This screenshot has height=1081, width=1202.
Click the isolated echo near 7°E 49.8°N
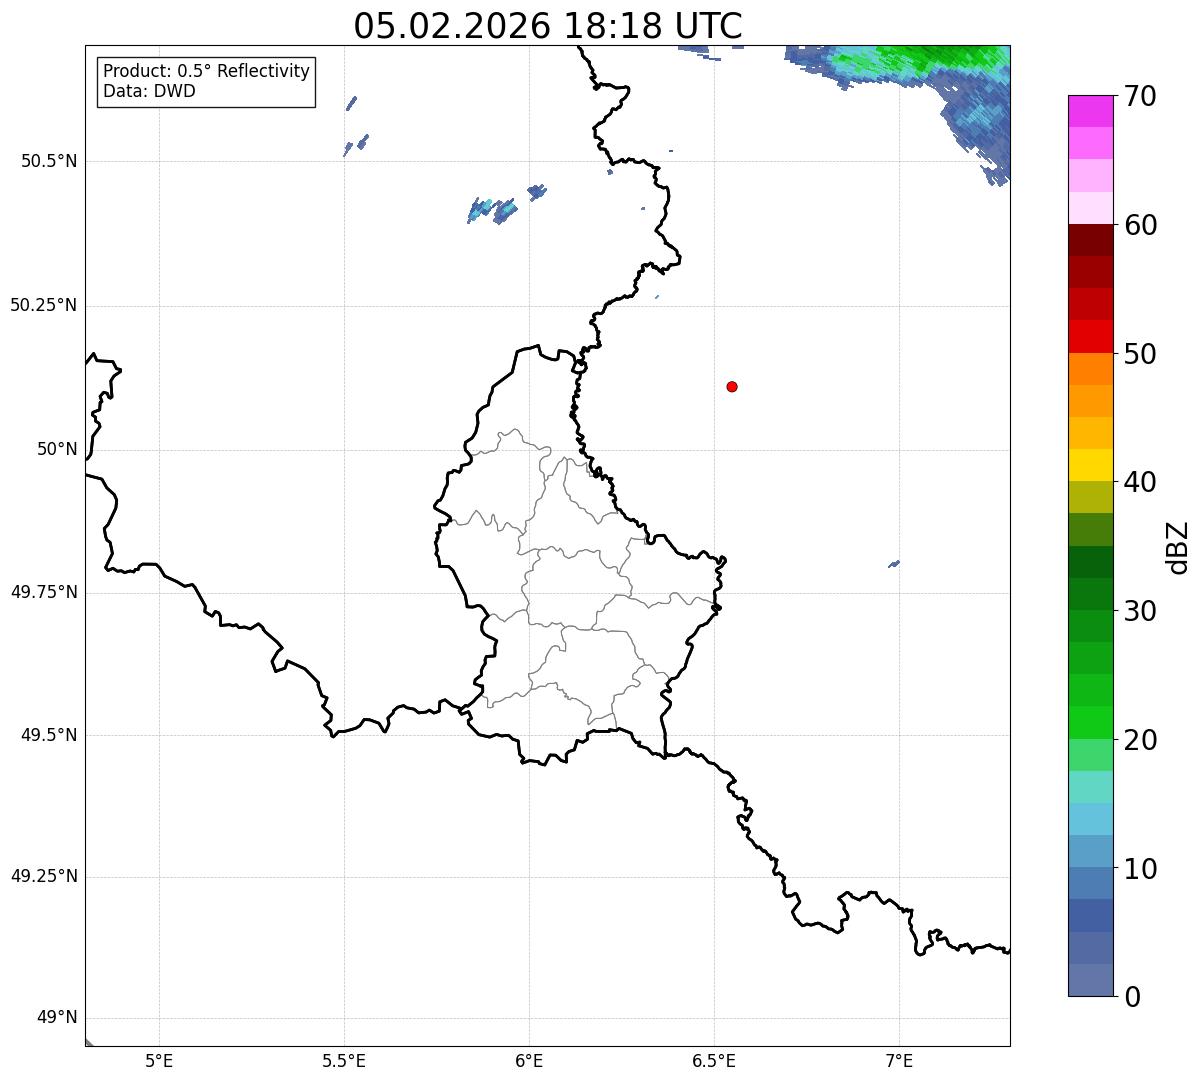pos(894,564)
